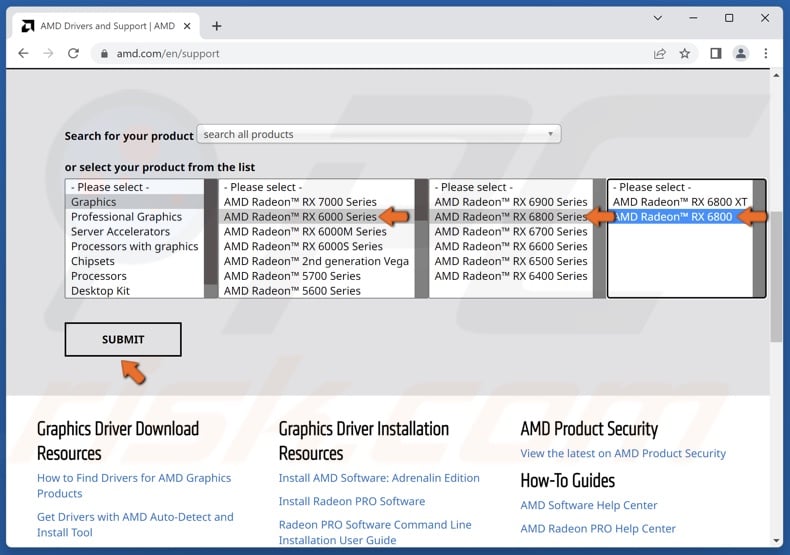Select AMD Radeon RX 6800 Series
Image resolution: width=790 pixels, height=555 pixels.
[511, 217]
